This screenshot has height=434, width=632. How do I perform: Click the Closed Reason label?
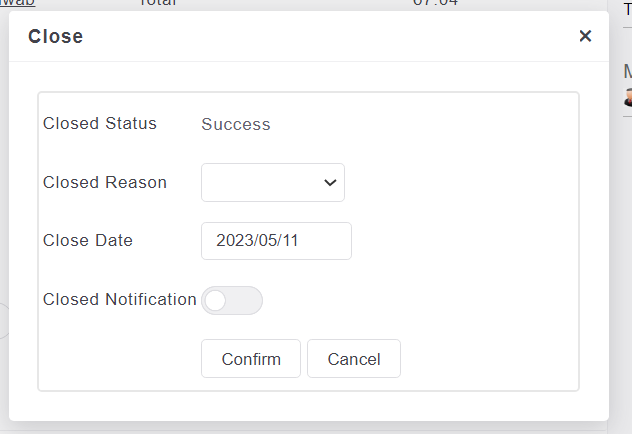pyautogui.click(x=105, y=182)
